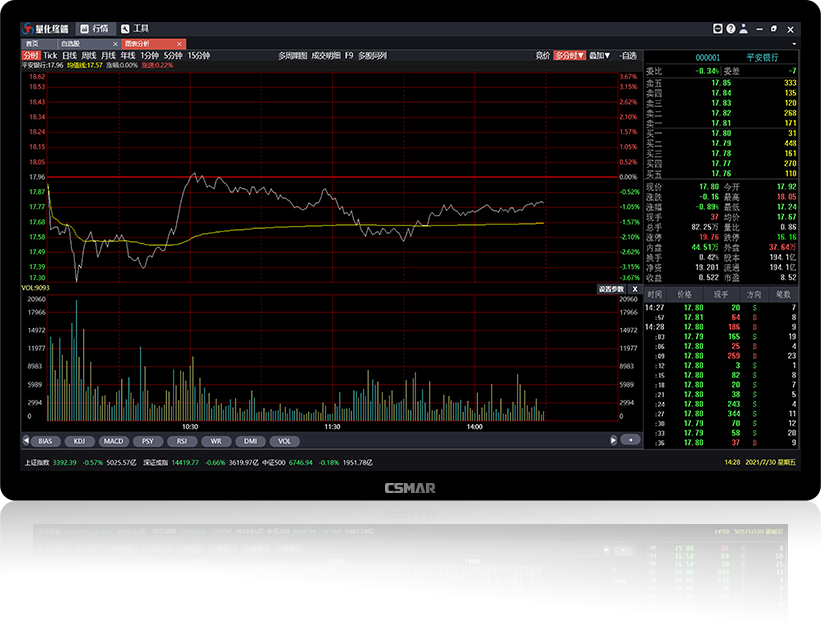Expand the 多分时 dropdown
821x626 pixels.
click(x=570, y=56)
